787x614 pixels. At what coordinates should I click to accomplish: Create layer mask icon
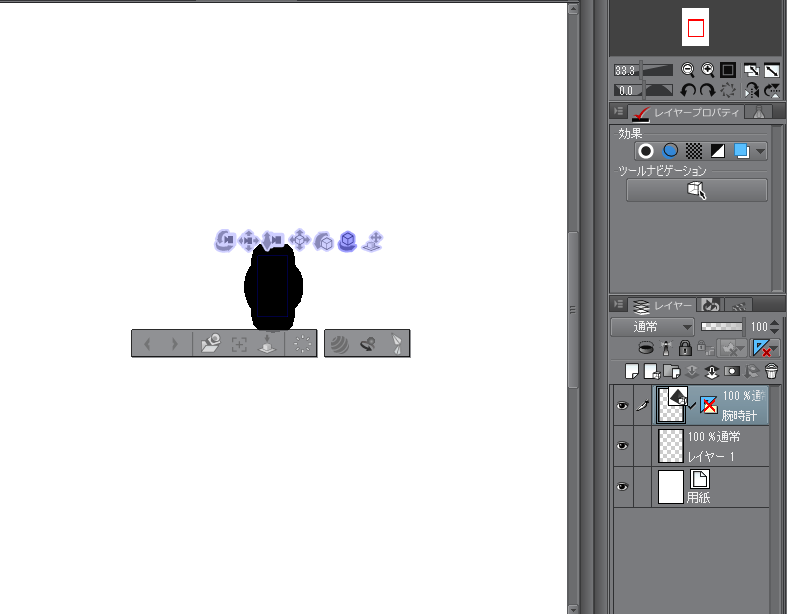tap(732, 372)
